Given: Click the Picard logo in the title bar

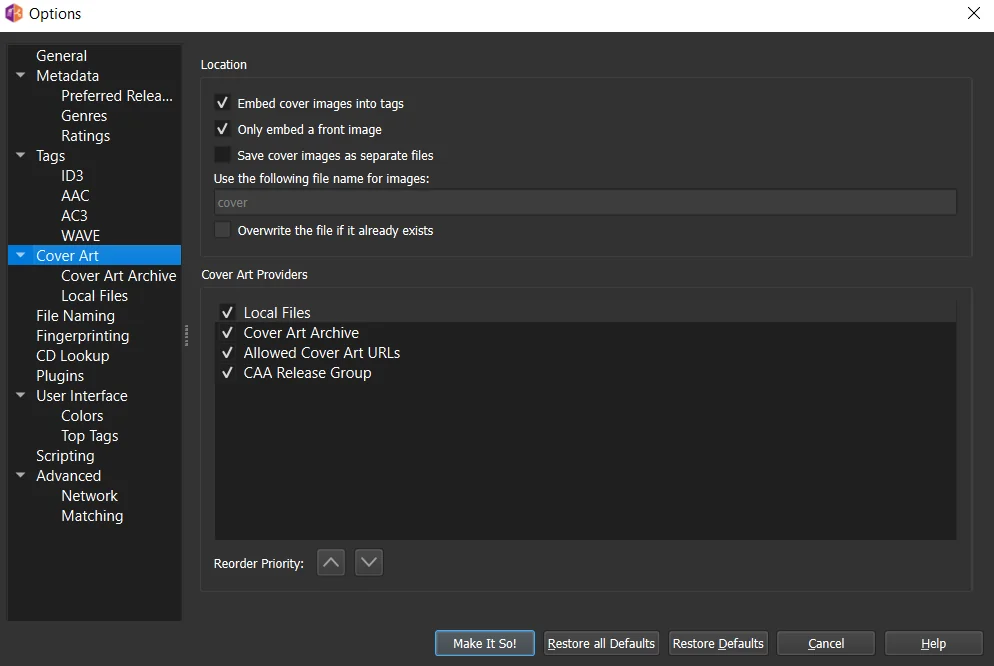Looking at the screenshot, I should tap(14, 14).
